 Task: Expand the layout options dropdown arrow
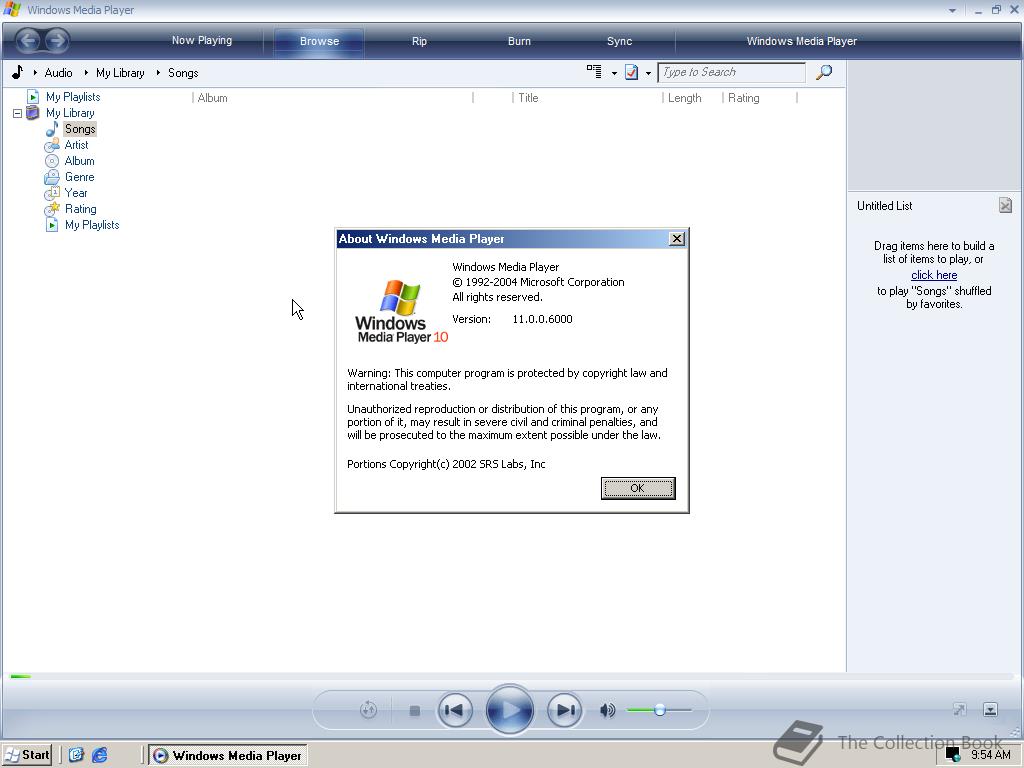point(648,73)
